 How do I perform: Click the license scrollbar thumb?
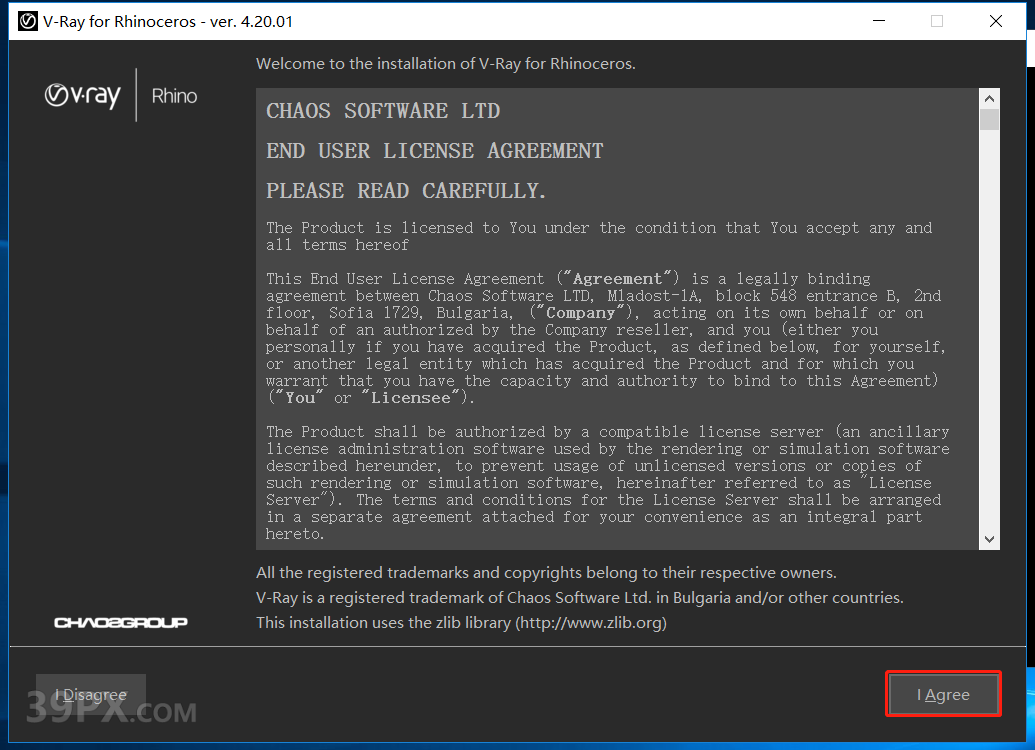tap(989, 120)
